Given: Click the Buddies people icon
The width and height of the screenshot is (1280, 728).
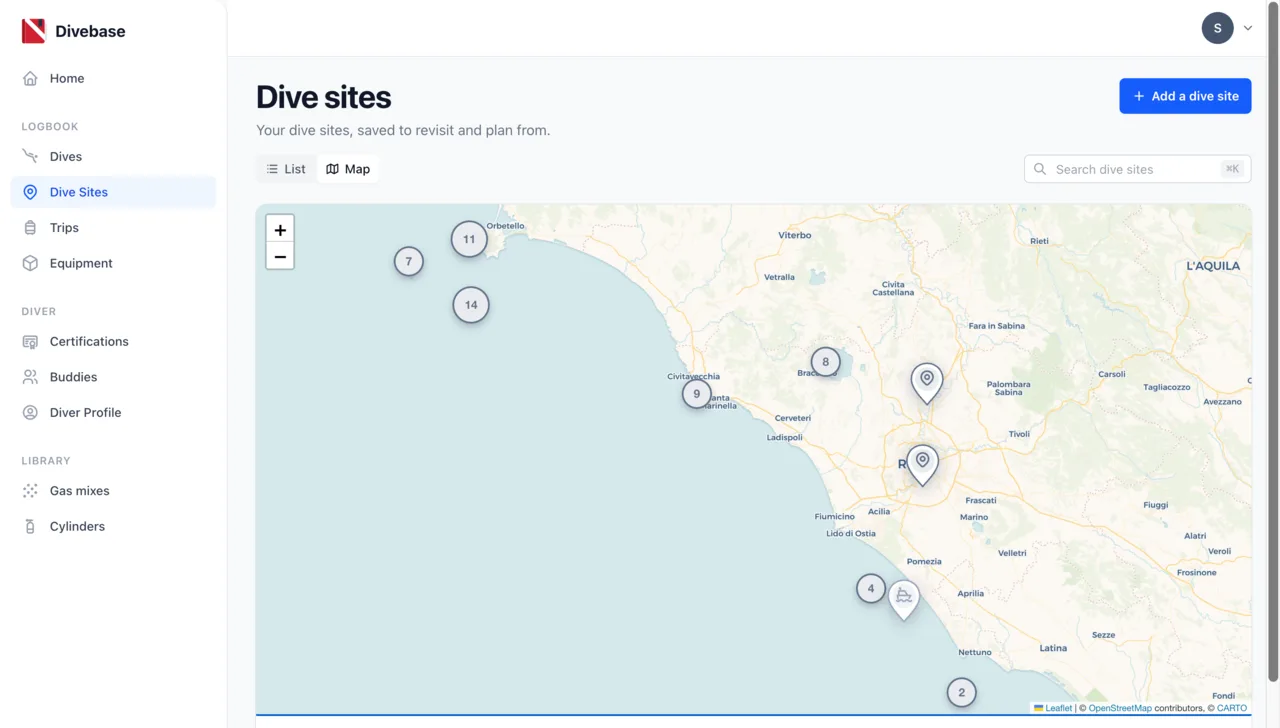Looking at the screenshot, I should [x=30, y=377].
